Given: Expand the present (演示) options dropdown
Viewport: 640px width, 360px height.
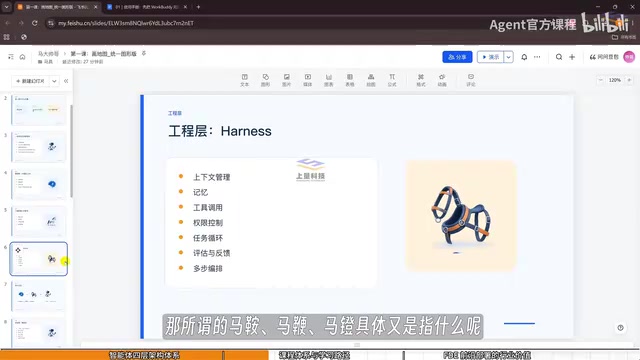Looking at the screenshot, I should tap(509, 57).
